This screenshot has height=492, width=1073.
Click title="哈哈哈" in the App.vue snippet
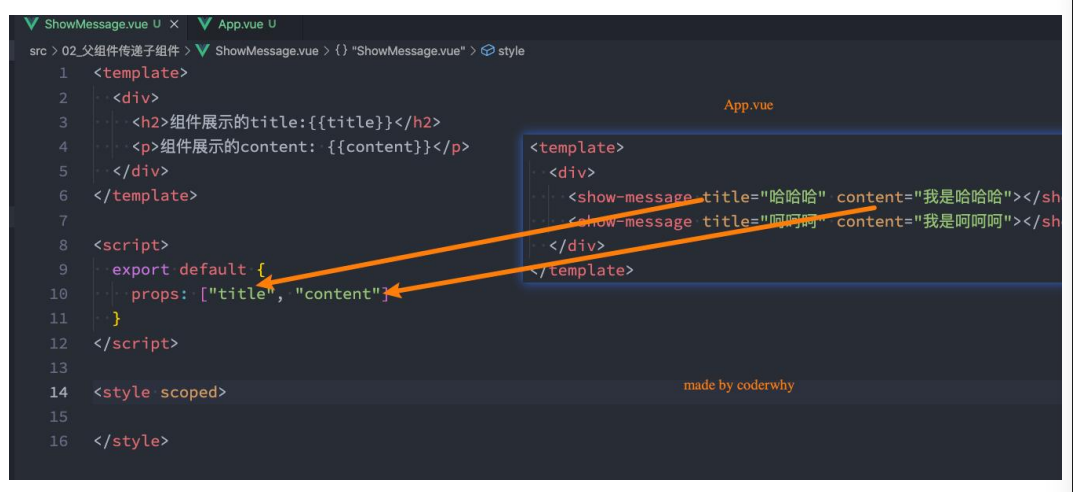765,198
